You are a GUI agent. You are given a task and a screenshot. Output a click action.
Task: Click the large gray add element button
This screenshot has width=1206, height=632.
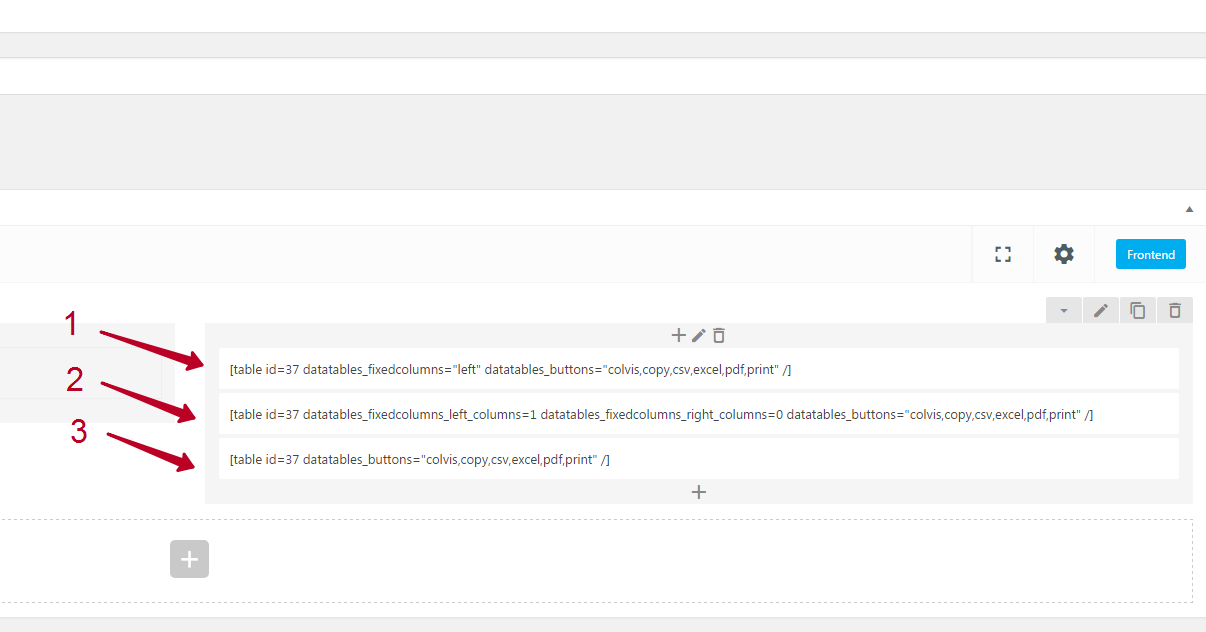click(x=189, y=559)
